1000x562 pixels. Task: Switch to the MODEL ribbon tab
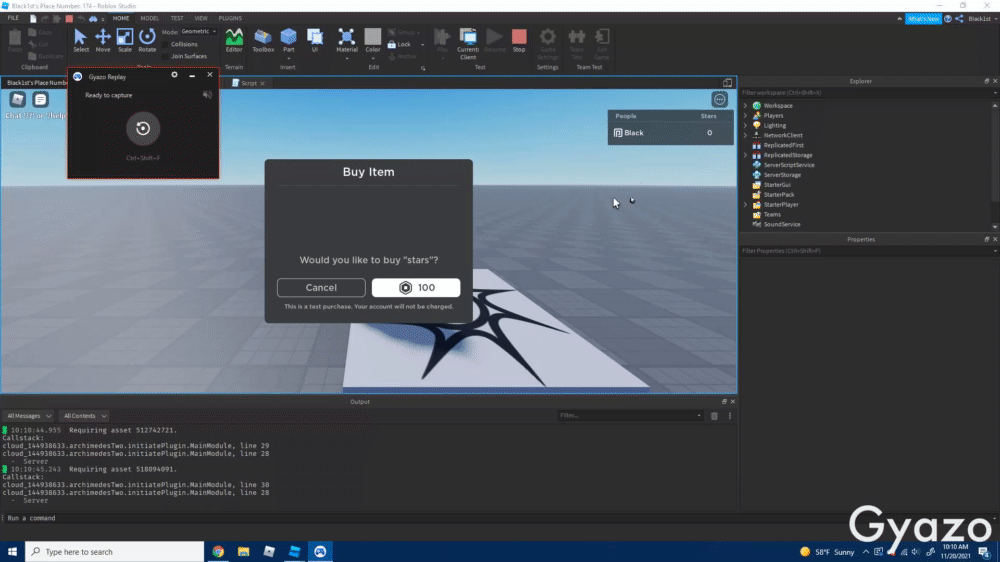(150, 18)
